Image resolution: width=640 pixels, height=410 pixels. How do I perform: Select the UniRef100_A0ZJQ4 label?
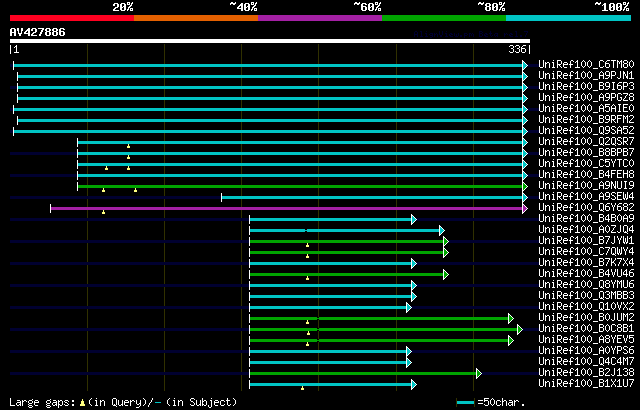point(586,230)
